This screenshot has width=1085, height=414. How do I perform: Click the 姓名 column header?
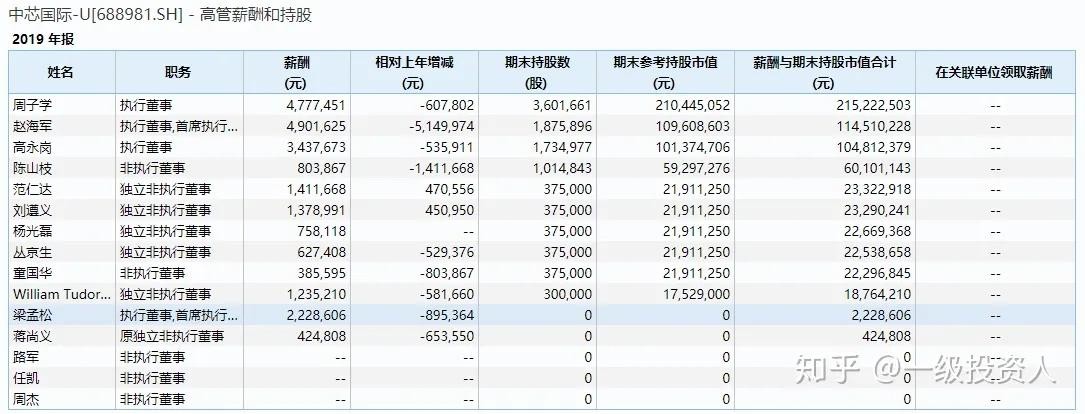pos(61,72)
